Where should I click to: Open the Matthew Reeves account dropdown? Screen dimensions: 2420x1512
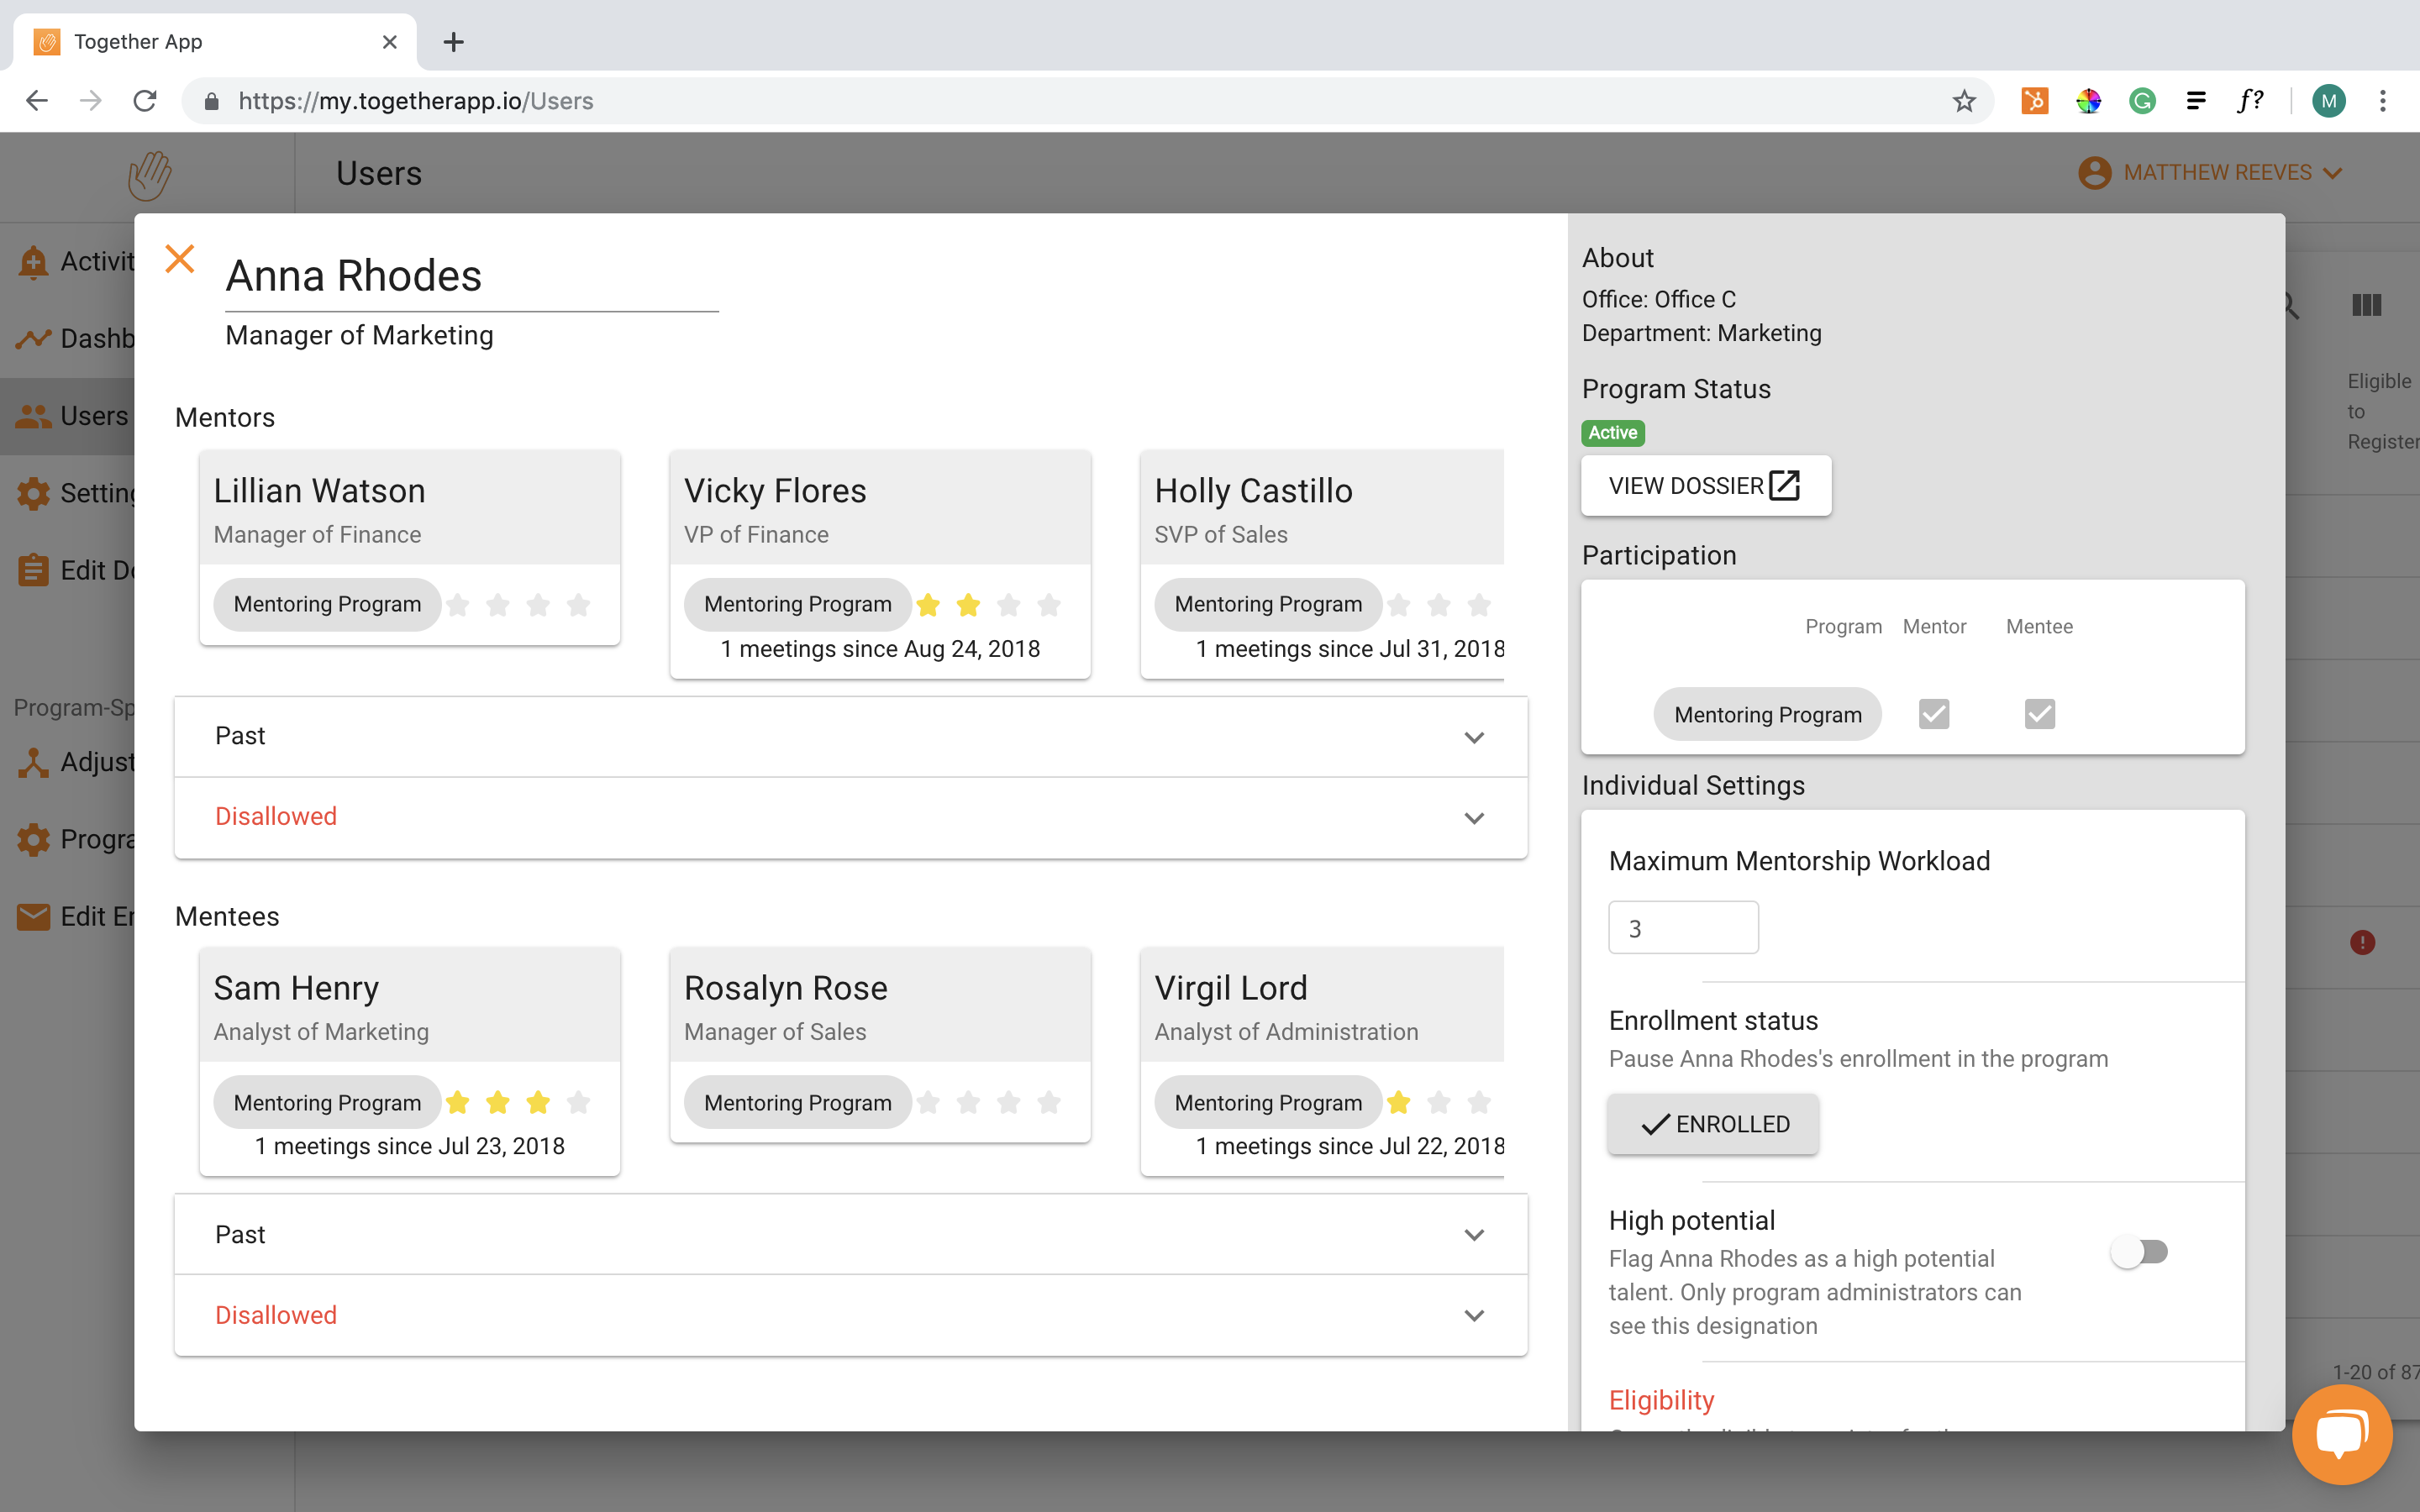pyautogui.click(x=2210, y=173)
